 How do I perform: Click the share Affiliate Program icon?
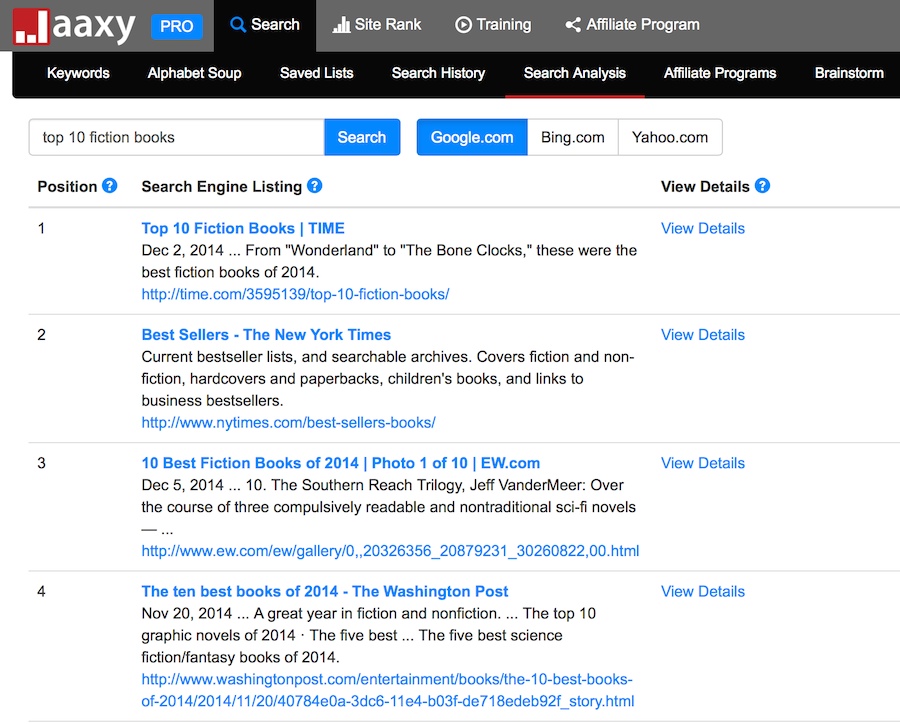[573, 25]
